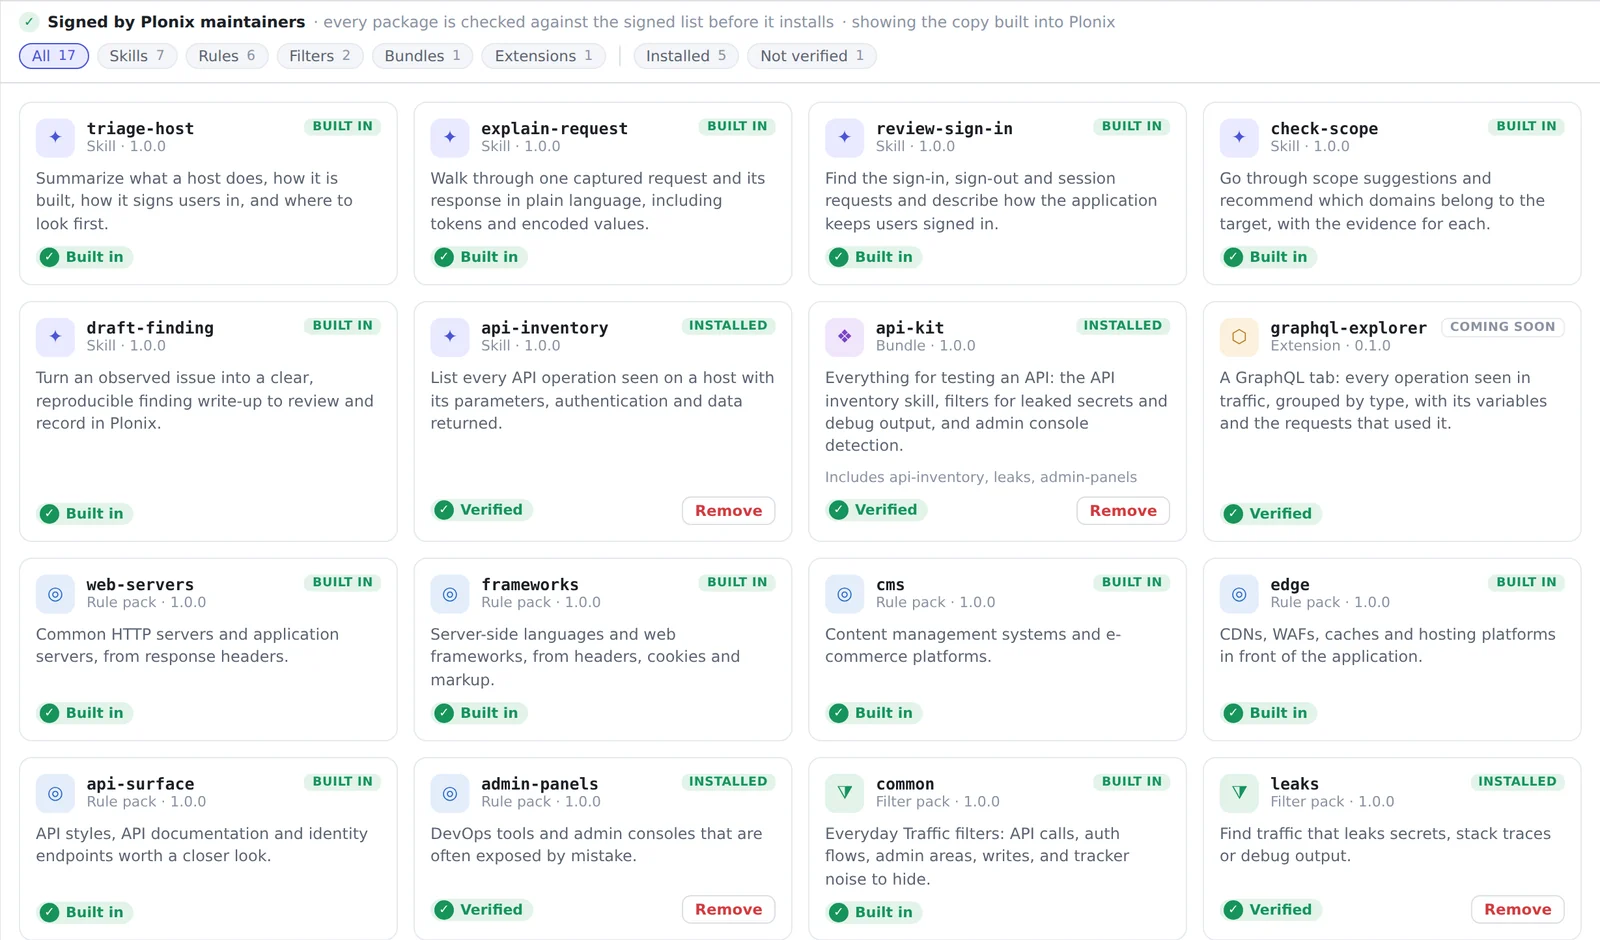Click the web-servers rule pack icon
Screen dimensions: 1600x940
[55, 594]
